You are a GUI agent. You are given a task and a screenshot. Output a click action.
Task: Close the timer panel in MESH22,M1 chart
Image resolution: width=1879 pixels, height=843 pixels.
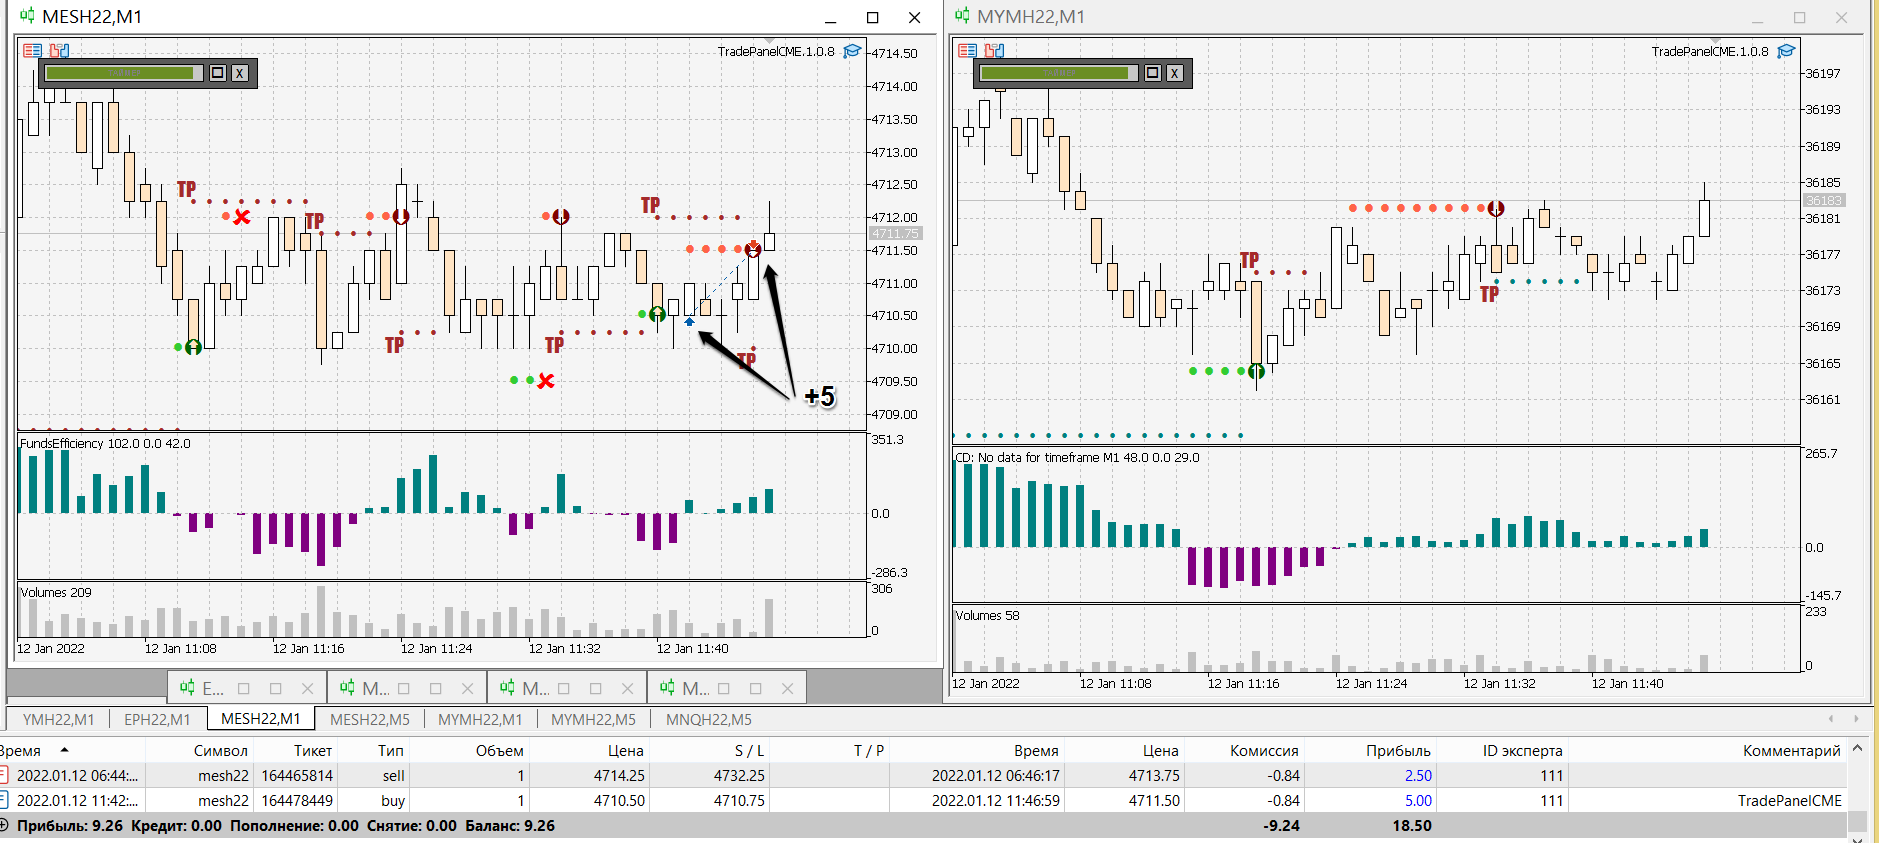(x=240, y=73)
